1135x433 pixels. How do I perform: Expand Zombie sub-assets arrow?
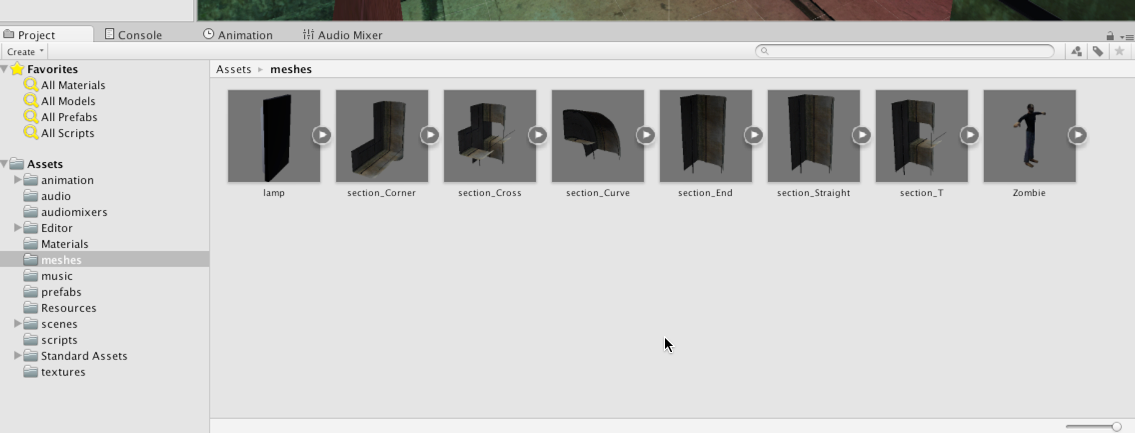click(x=1078, y=135)
